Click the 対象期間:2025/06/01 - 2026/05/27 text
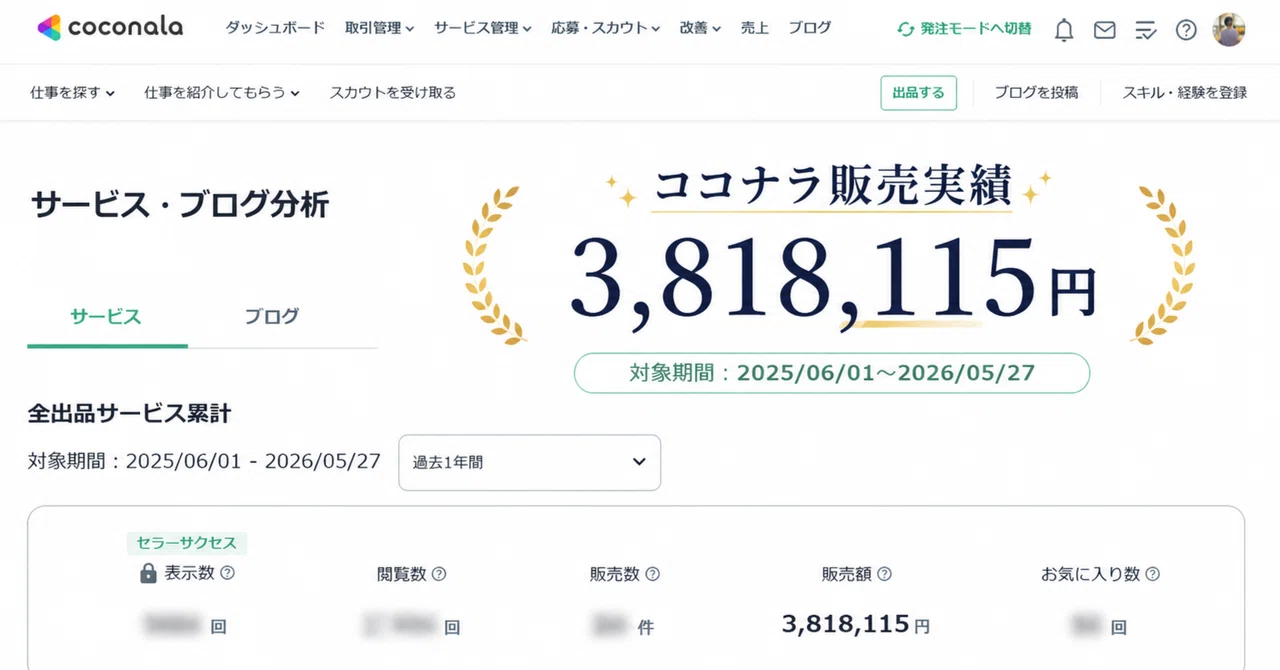This screenshot has height=670, width=1280. [204, 461]
